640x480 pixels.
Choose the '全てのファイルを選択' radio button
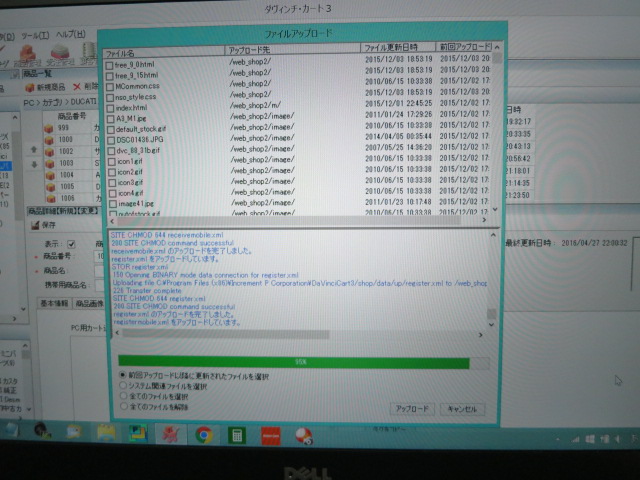click(x=123, y=396)
